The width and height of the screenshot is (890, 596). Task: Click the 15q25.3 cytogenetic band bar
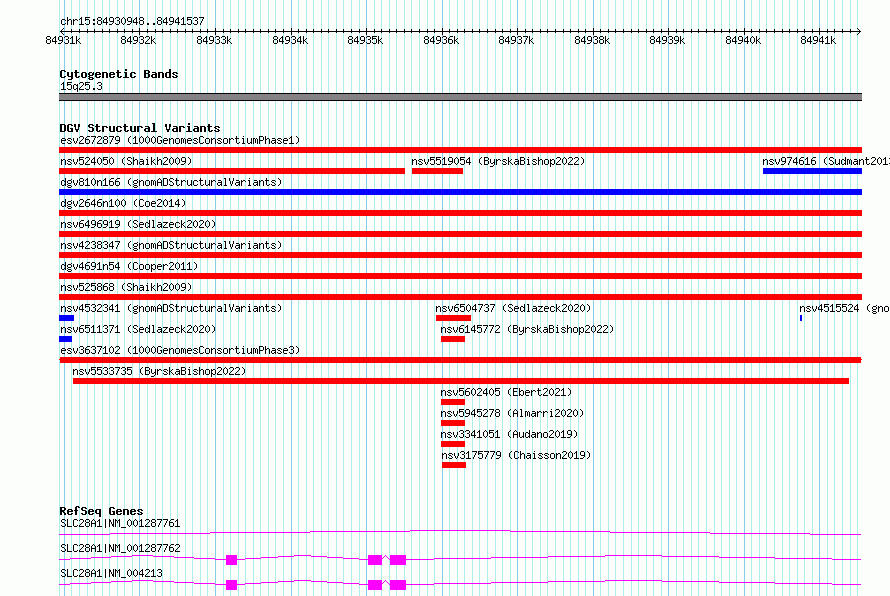point(460,97)
